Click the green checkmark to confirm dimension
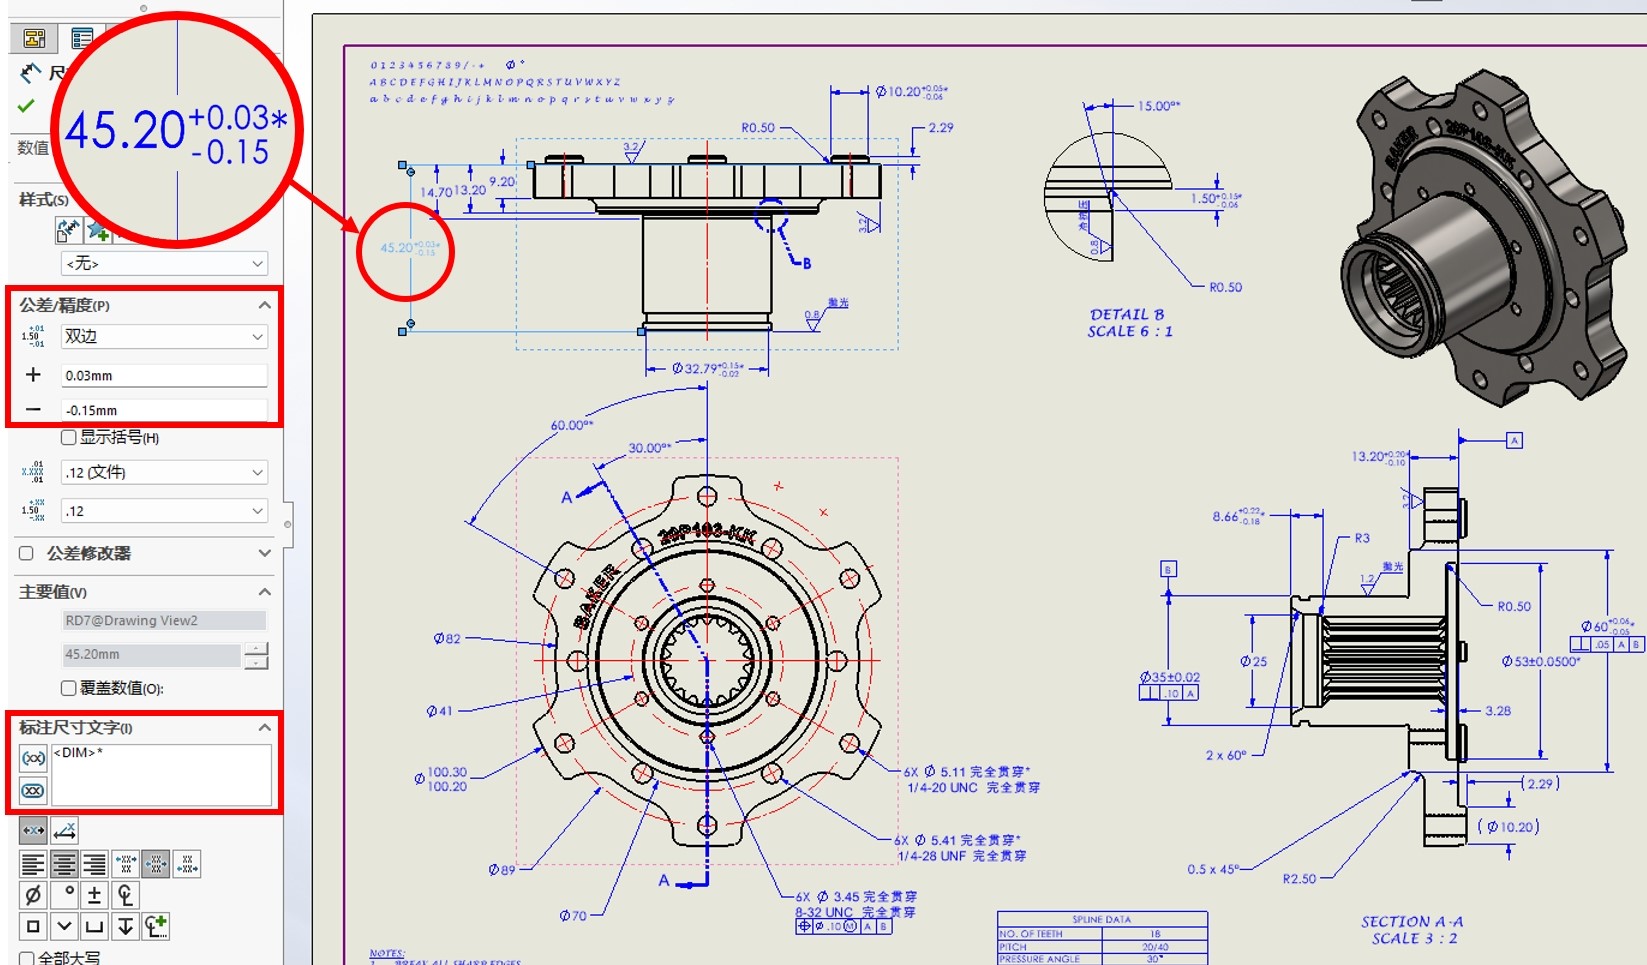Image resolution: width=1647 pixels, height=965 pixels. 26,106
